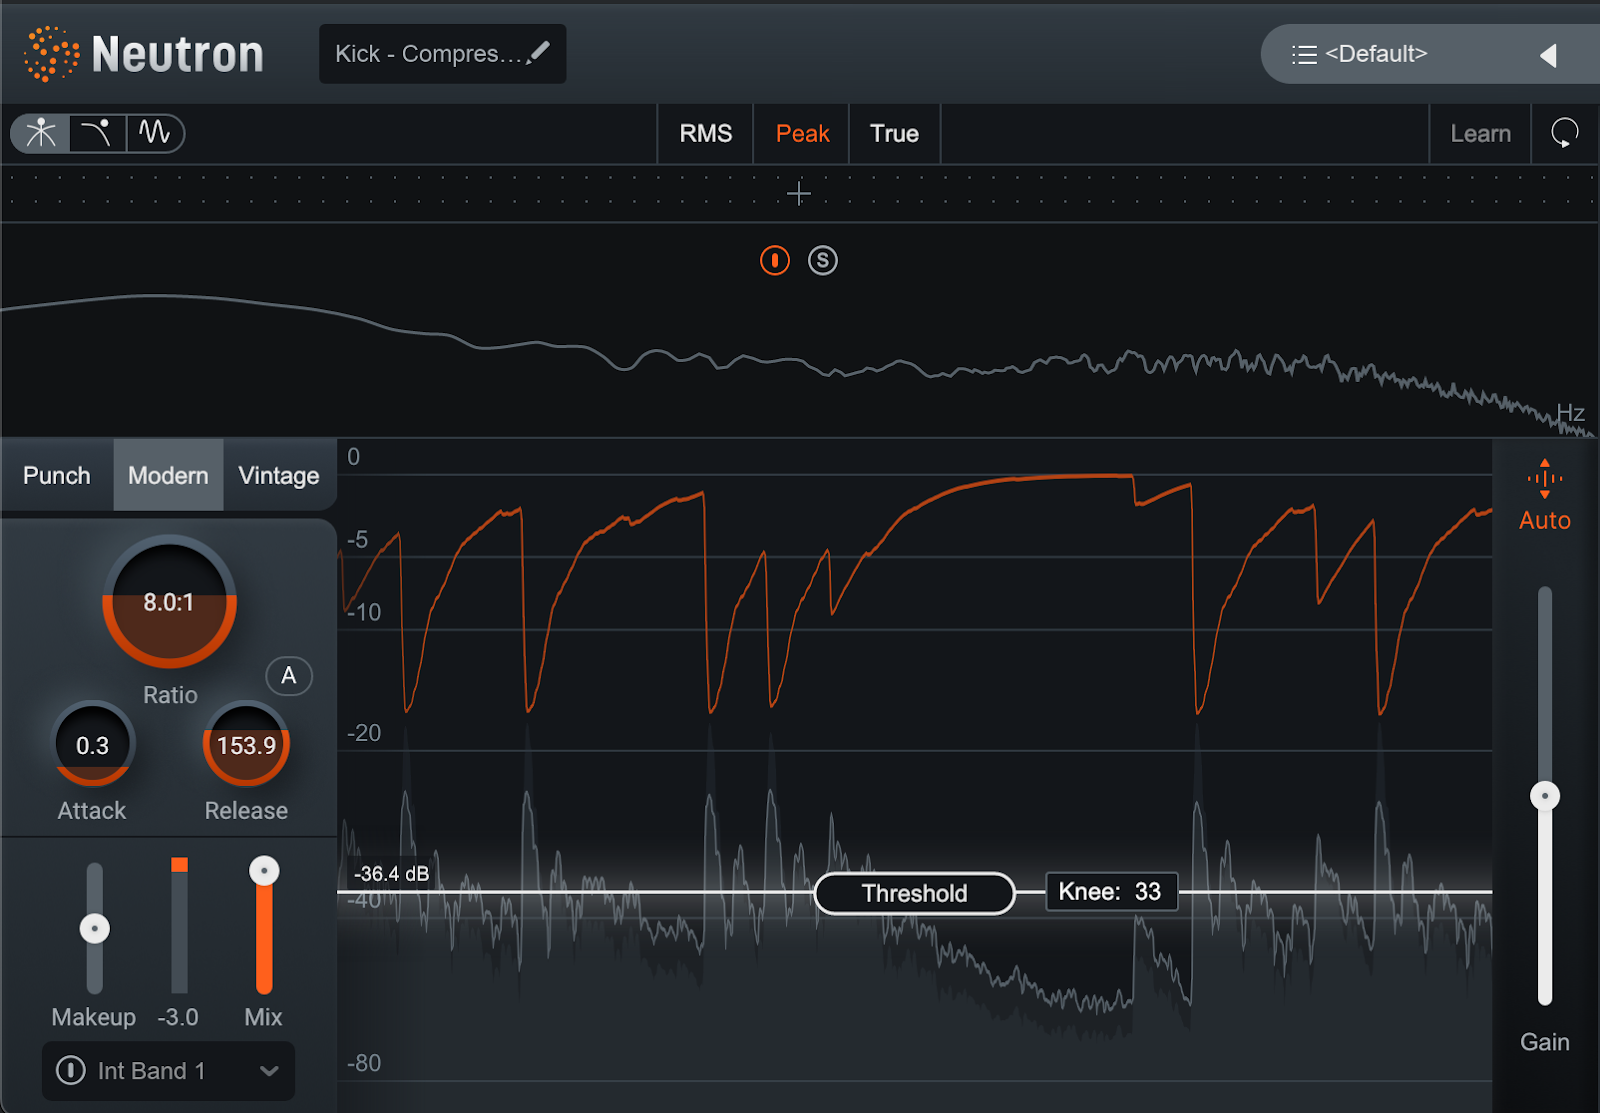Screen dimensions: 1600x1113
Task: Edit the Kick - Compressor name with pencil icon
Action: point(538,52)
